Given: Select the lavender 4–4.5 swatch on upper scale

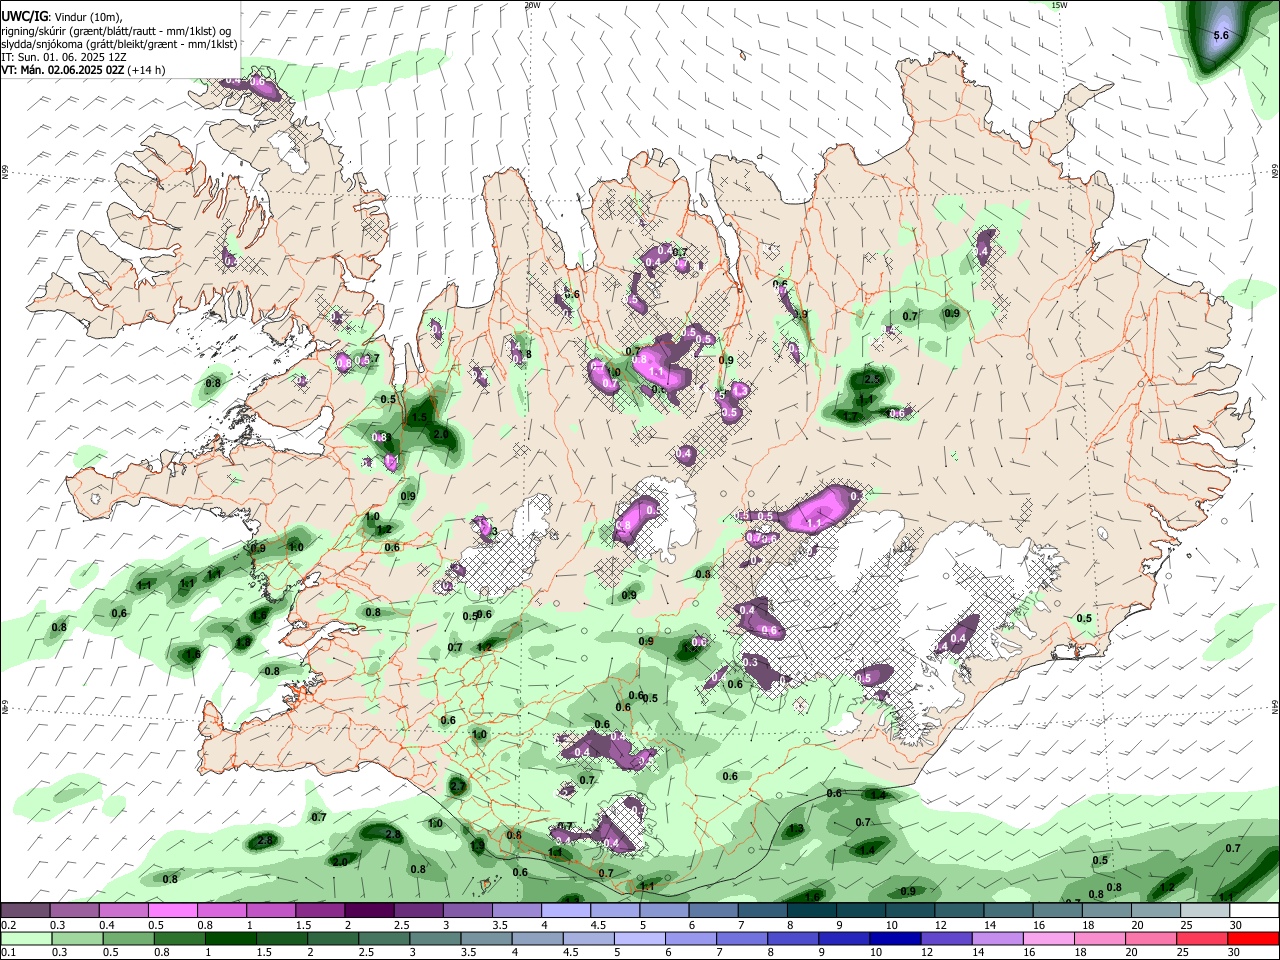Looking at the screenshot, I should pos(565,911).
